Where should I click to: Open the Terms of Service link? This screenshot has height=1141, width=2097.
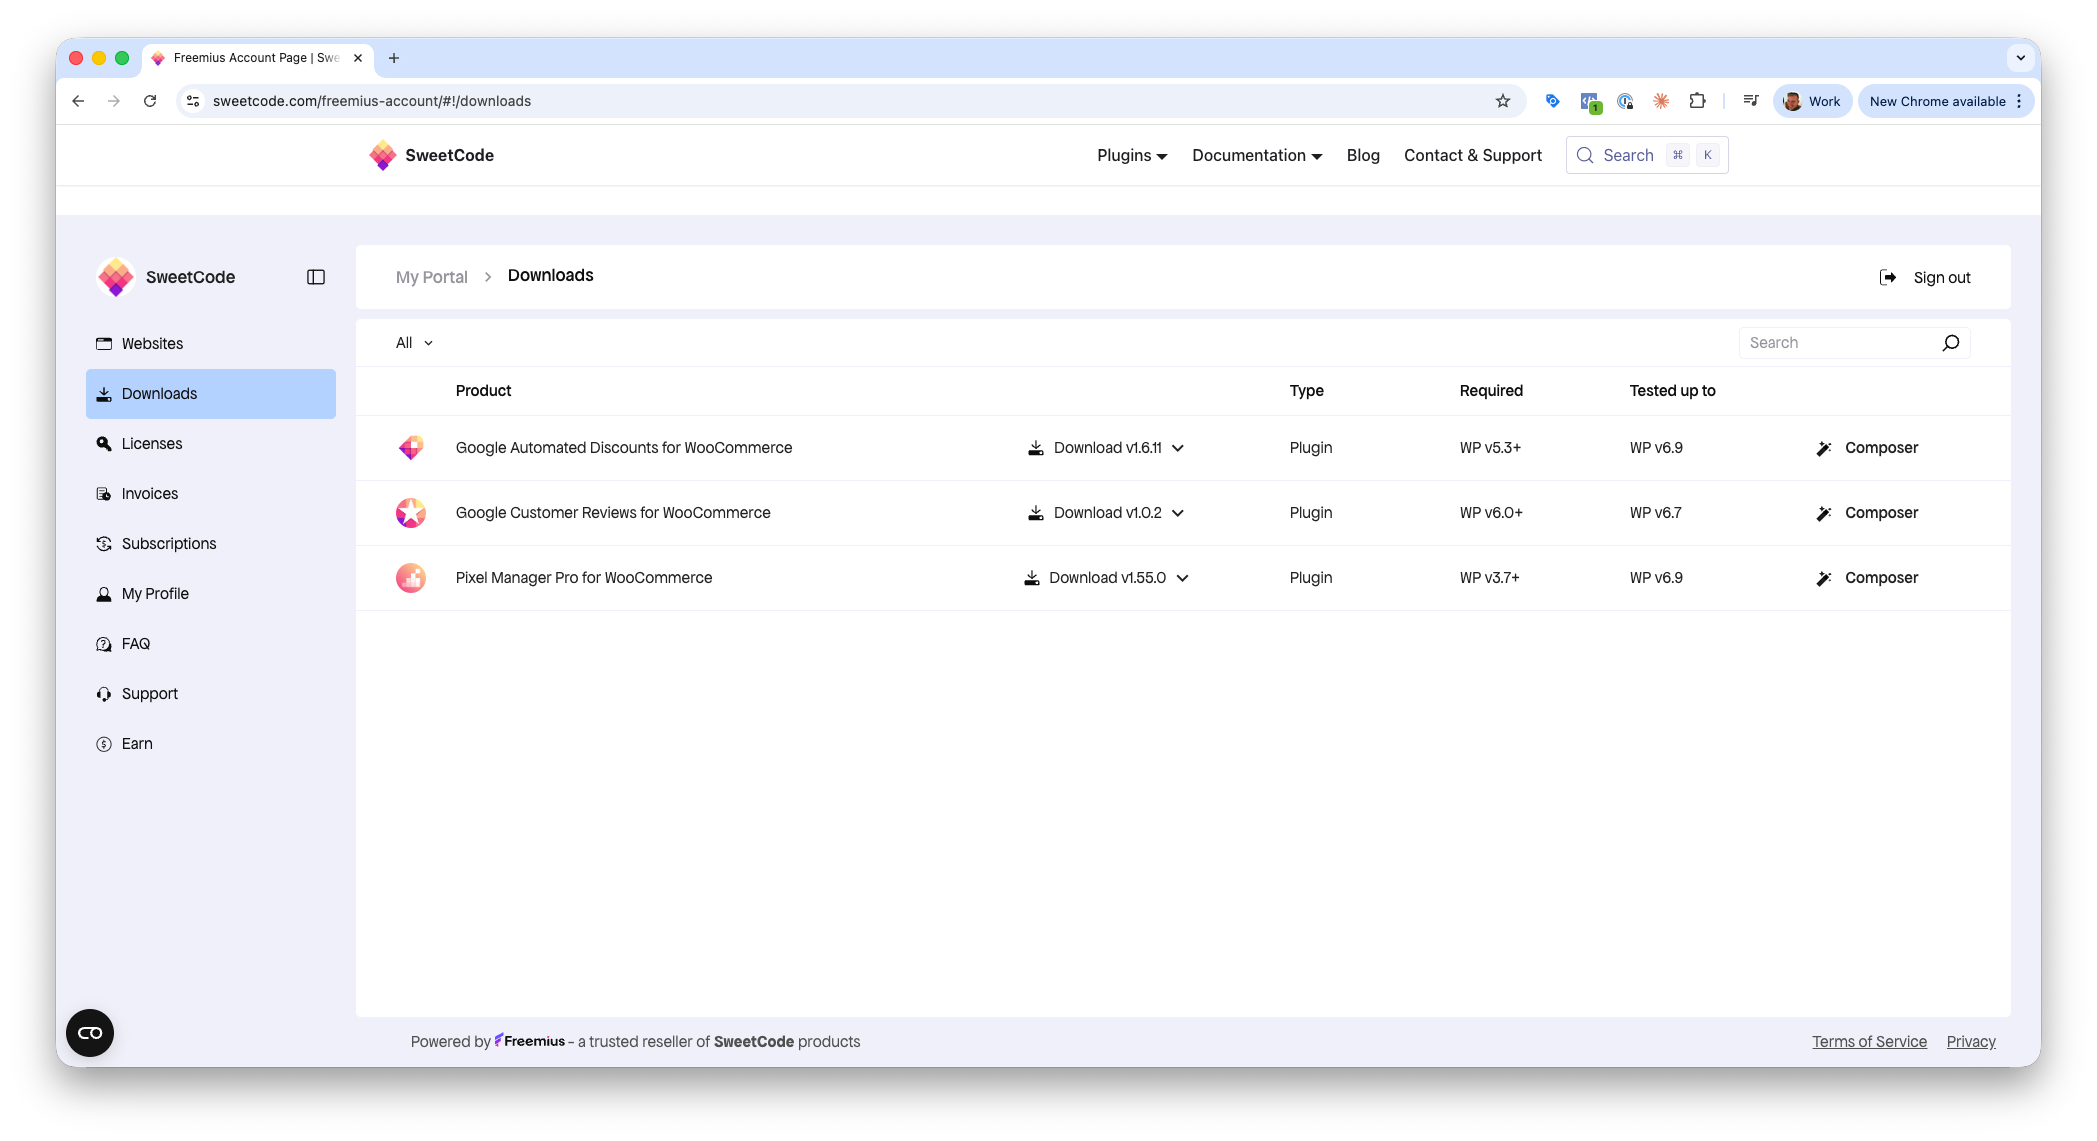point(1869,1041)
